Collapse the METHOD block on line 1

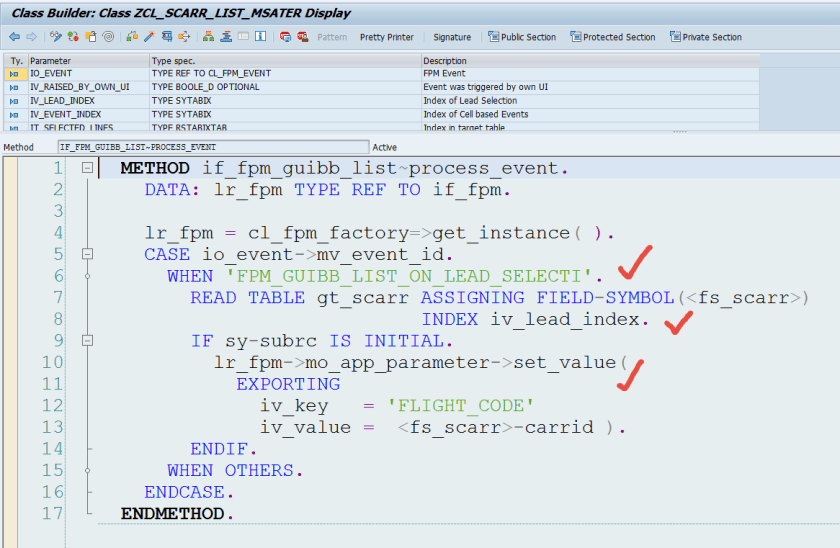point(88,168)
